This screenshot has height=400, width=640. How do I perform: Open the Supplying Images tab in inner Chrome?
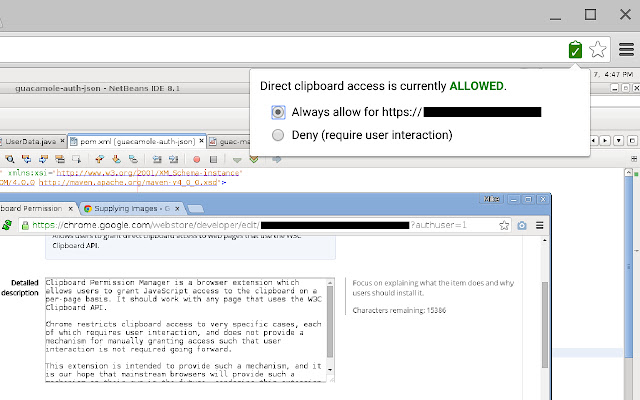[x=132, y=209]
